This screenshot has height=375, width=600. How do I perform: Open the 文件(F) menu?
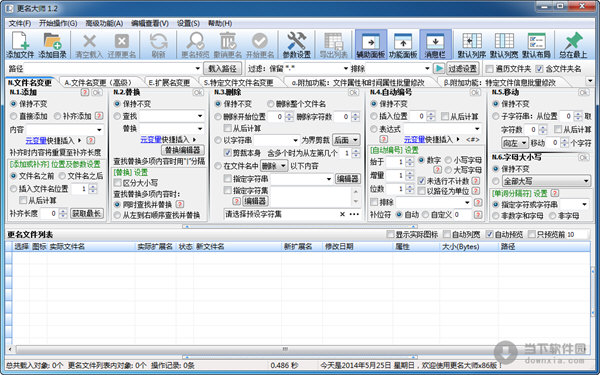[20, 23]
